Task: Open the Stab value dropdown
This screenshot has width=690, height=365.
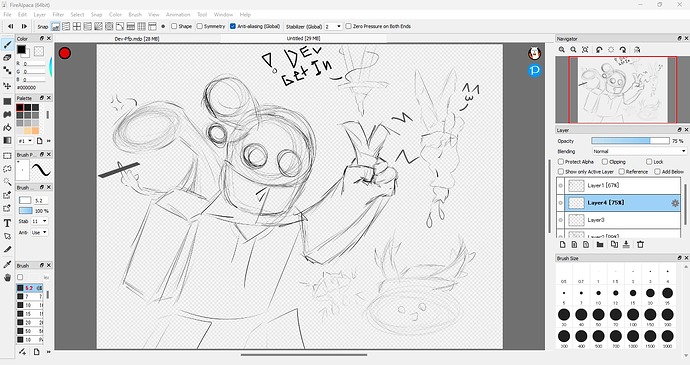Action: [x=39, y=221]
